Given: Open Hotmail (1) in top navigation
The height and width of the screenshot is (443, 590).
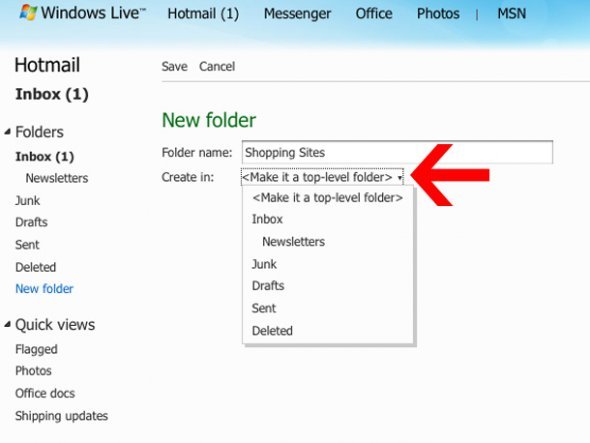Looking at the screenshot, I should pyautogui.click(x=203, y=14).
